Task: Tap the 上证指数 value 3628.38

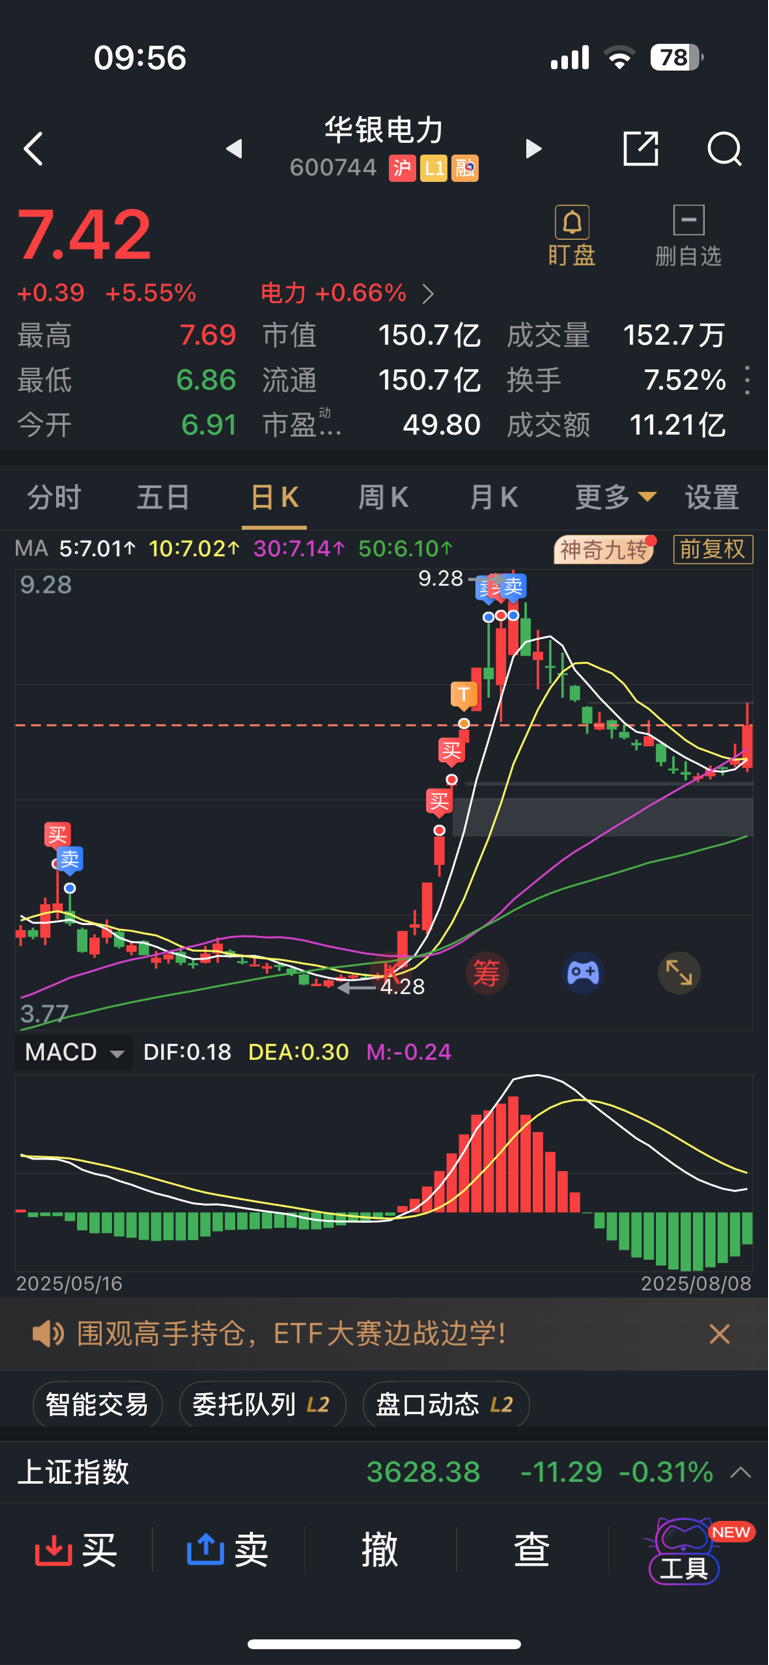Action: 423,1472
